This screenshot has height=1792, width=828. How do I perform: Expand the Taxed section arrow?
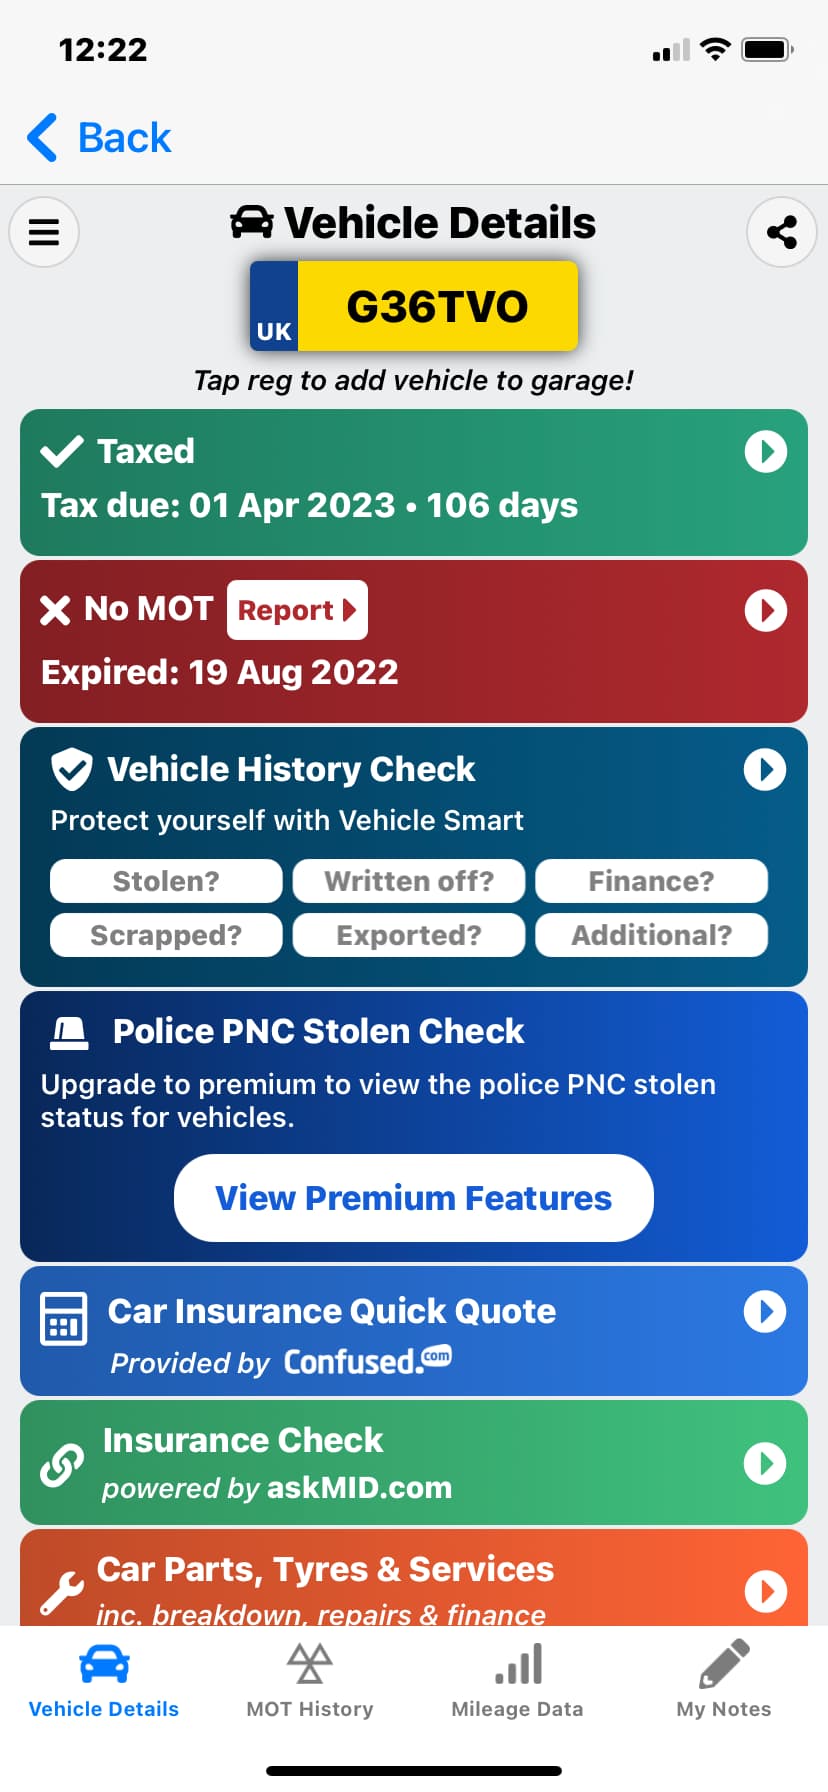point(766,452)
